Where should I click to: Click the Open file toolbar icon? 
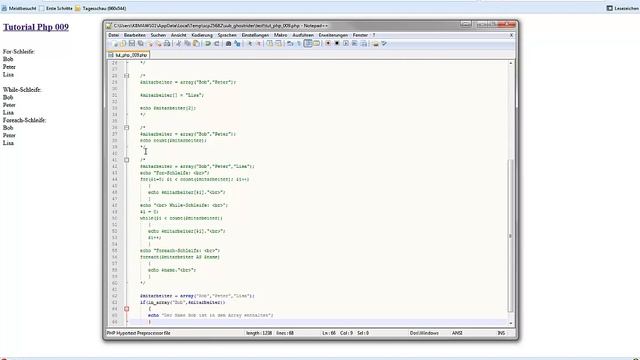click(123, 44)
